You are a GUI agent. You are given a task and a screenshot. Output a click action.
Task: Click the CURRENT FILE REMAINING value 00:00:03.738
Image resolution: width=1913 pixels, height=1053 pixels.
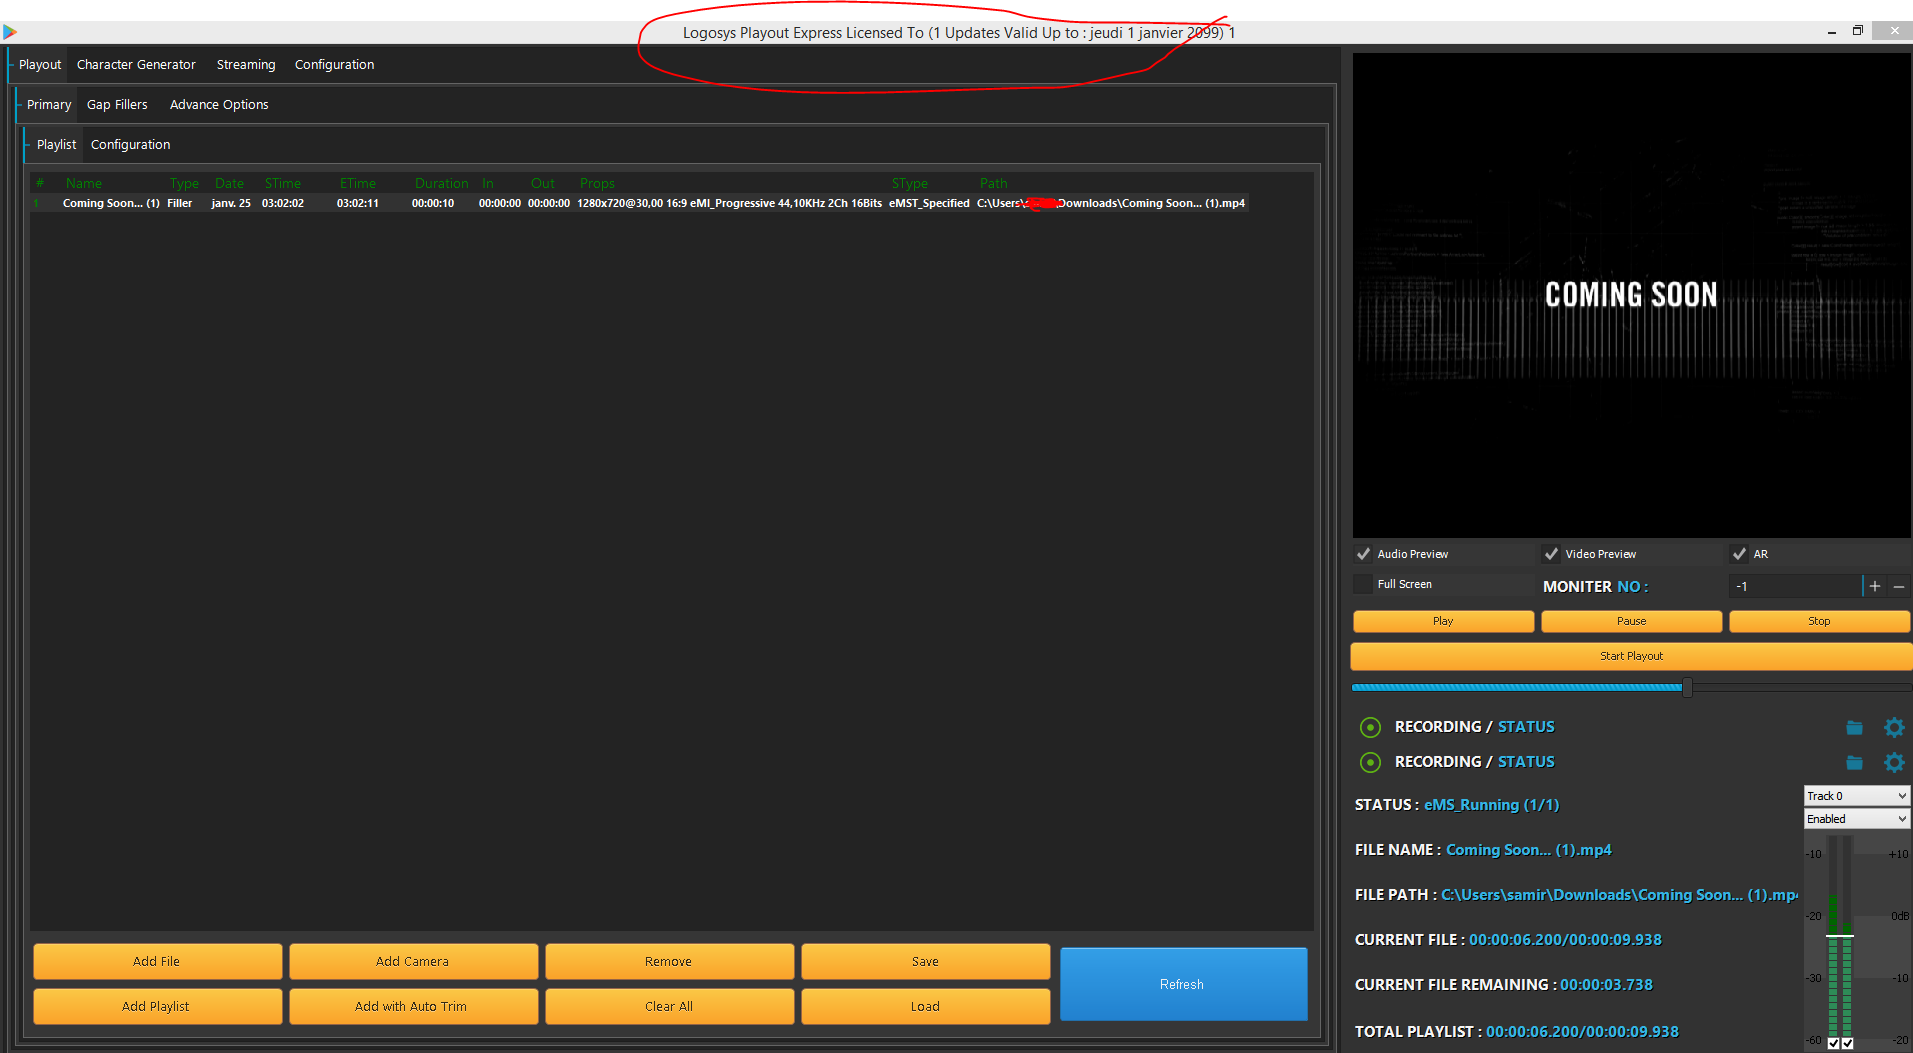1606,985
